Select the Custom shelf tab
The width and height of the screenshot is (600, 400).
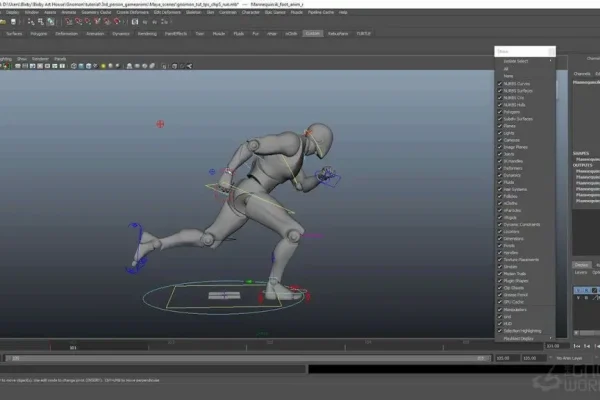point(312,32)
